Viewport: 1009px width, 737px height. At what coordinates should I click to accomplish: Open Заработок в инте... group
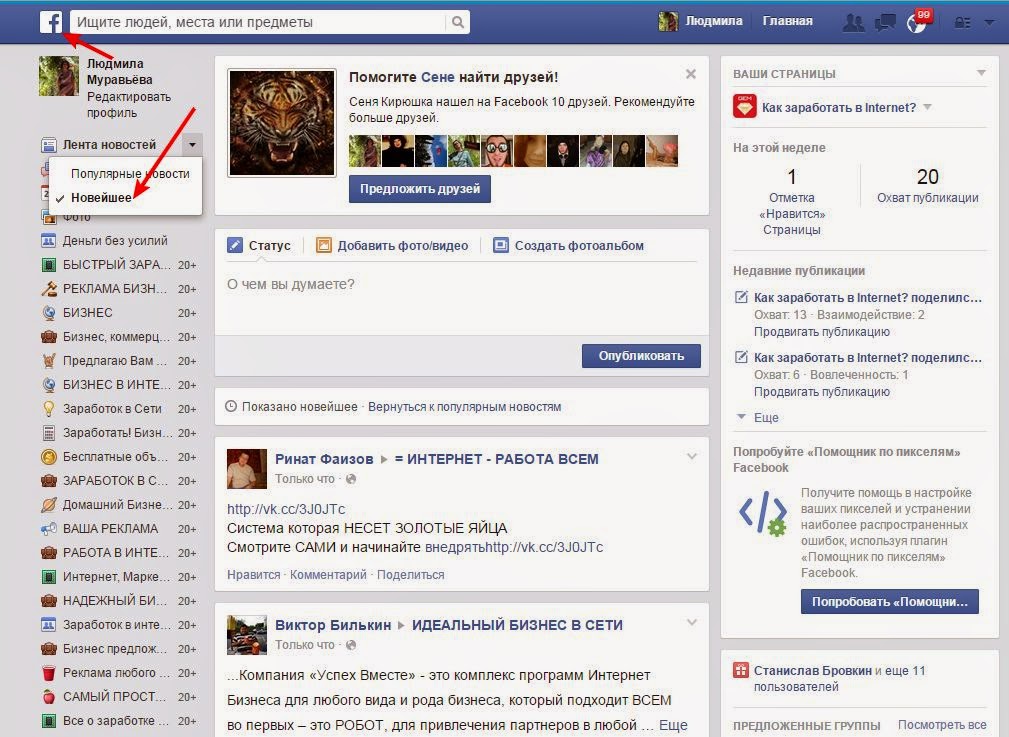point(116,625)
